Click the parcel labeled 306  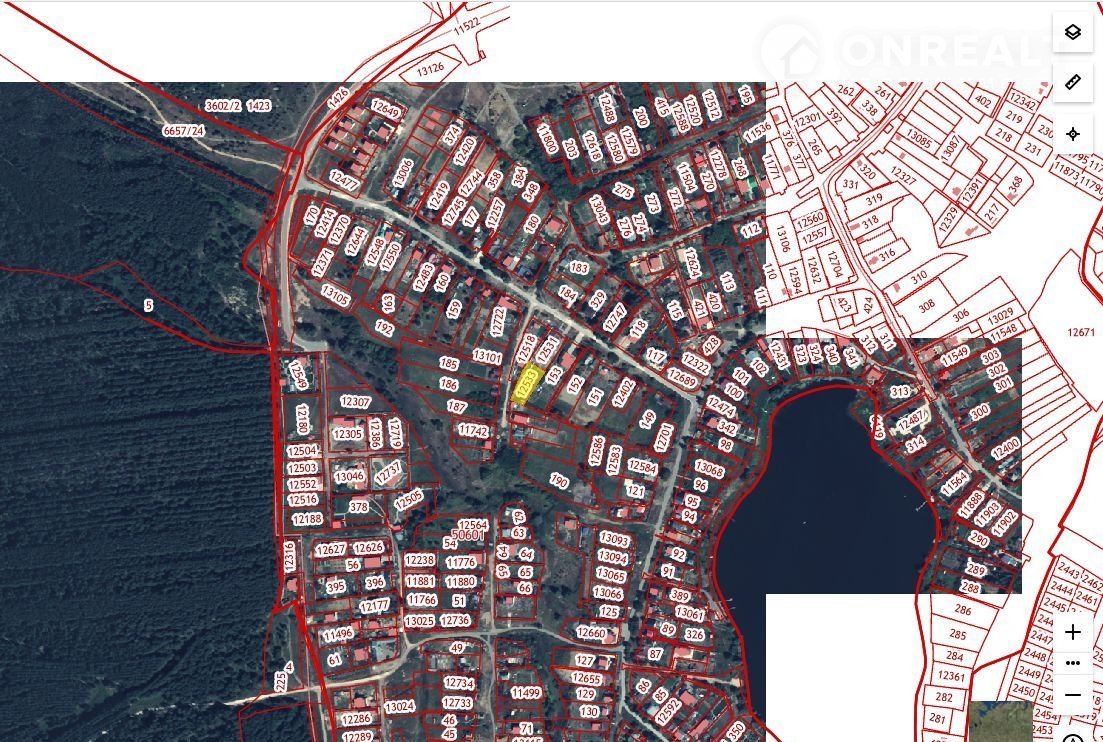click(960, 314)
